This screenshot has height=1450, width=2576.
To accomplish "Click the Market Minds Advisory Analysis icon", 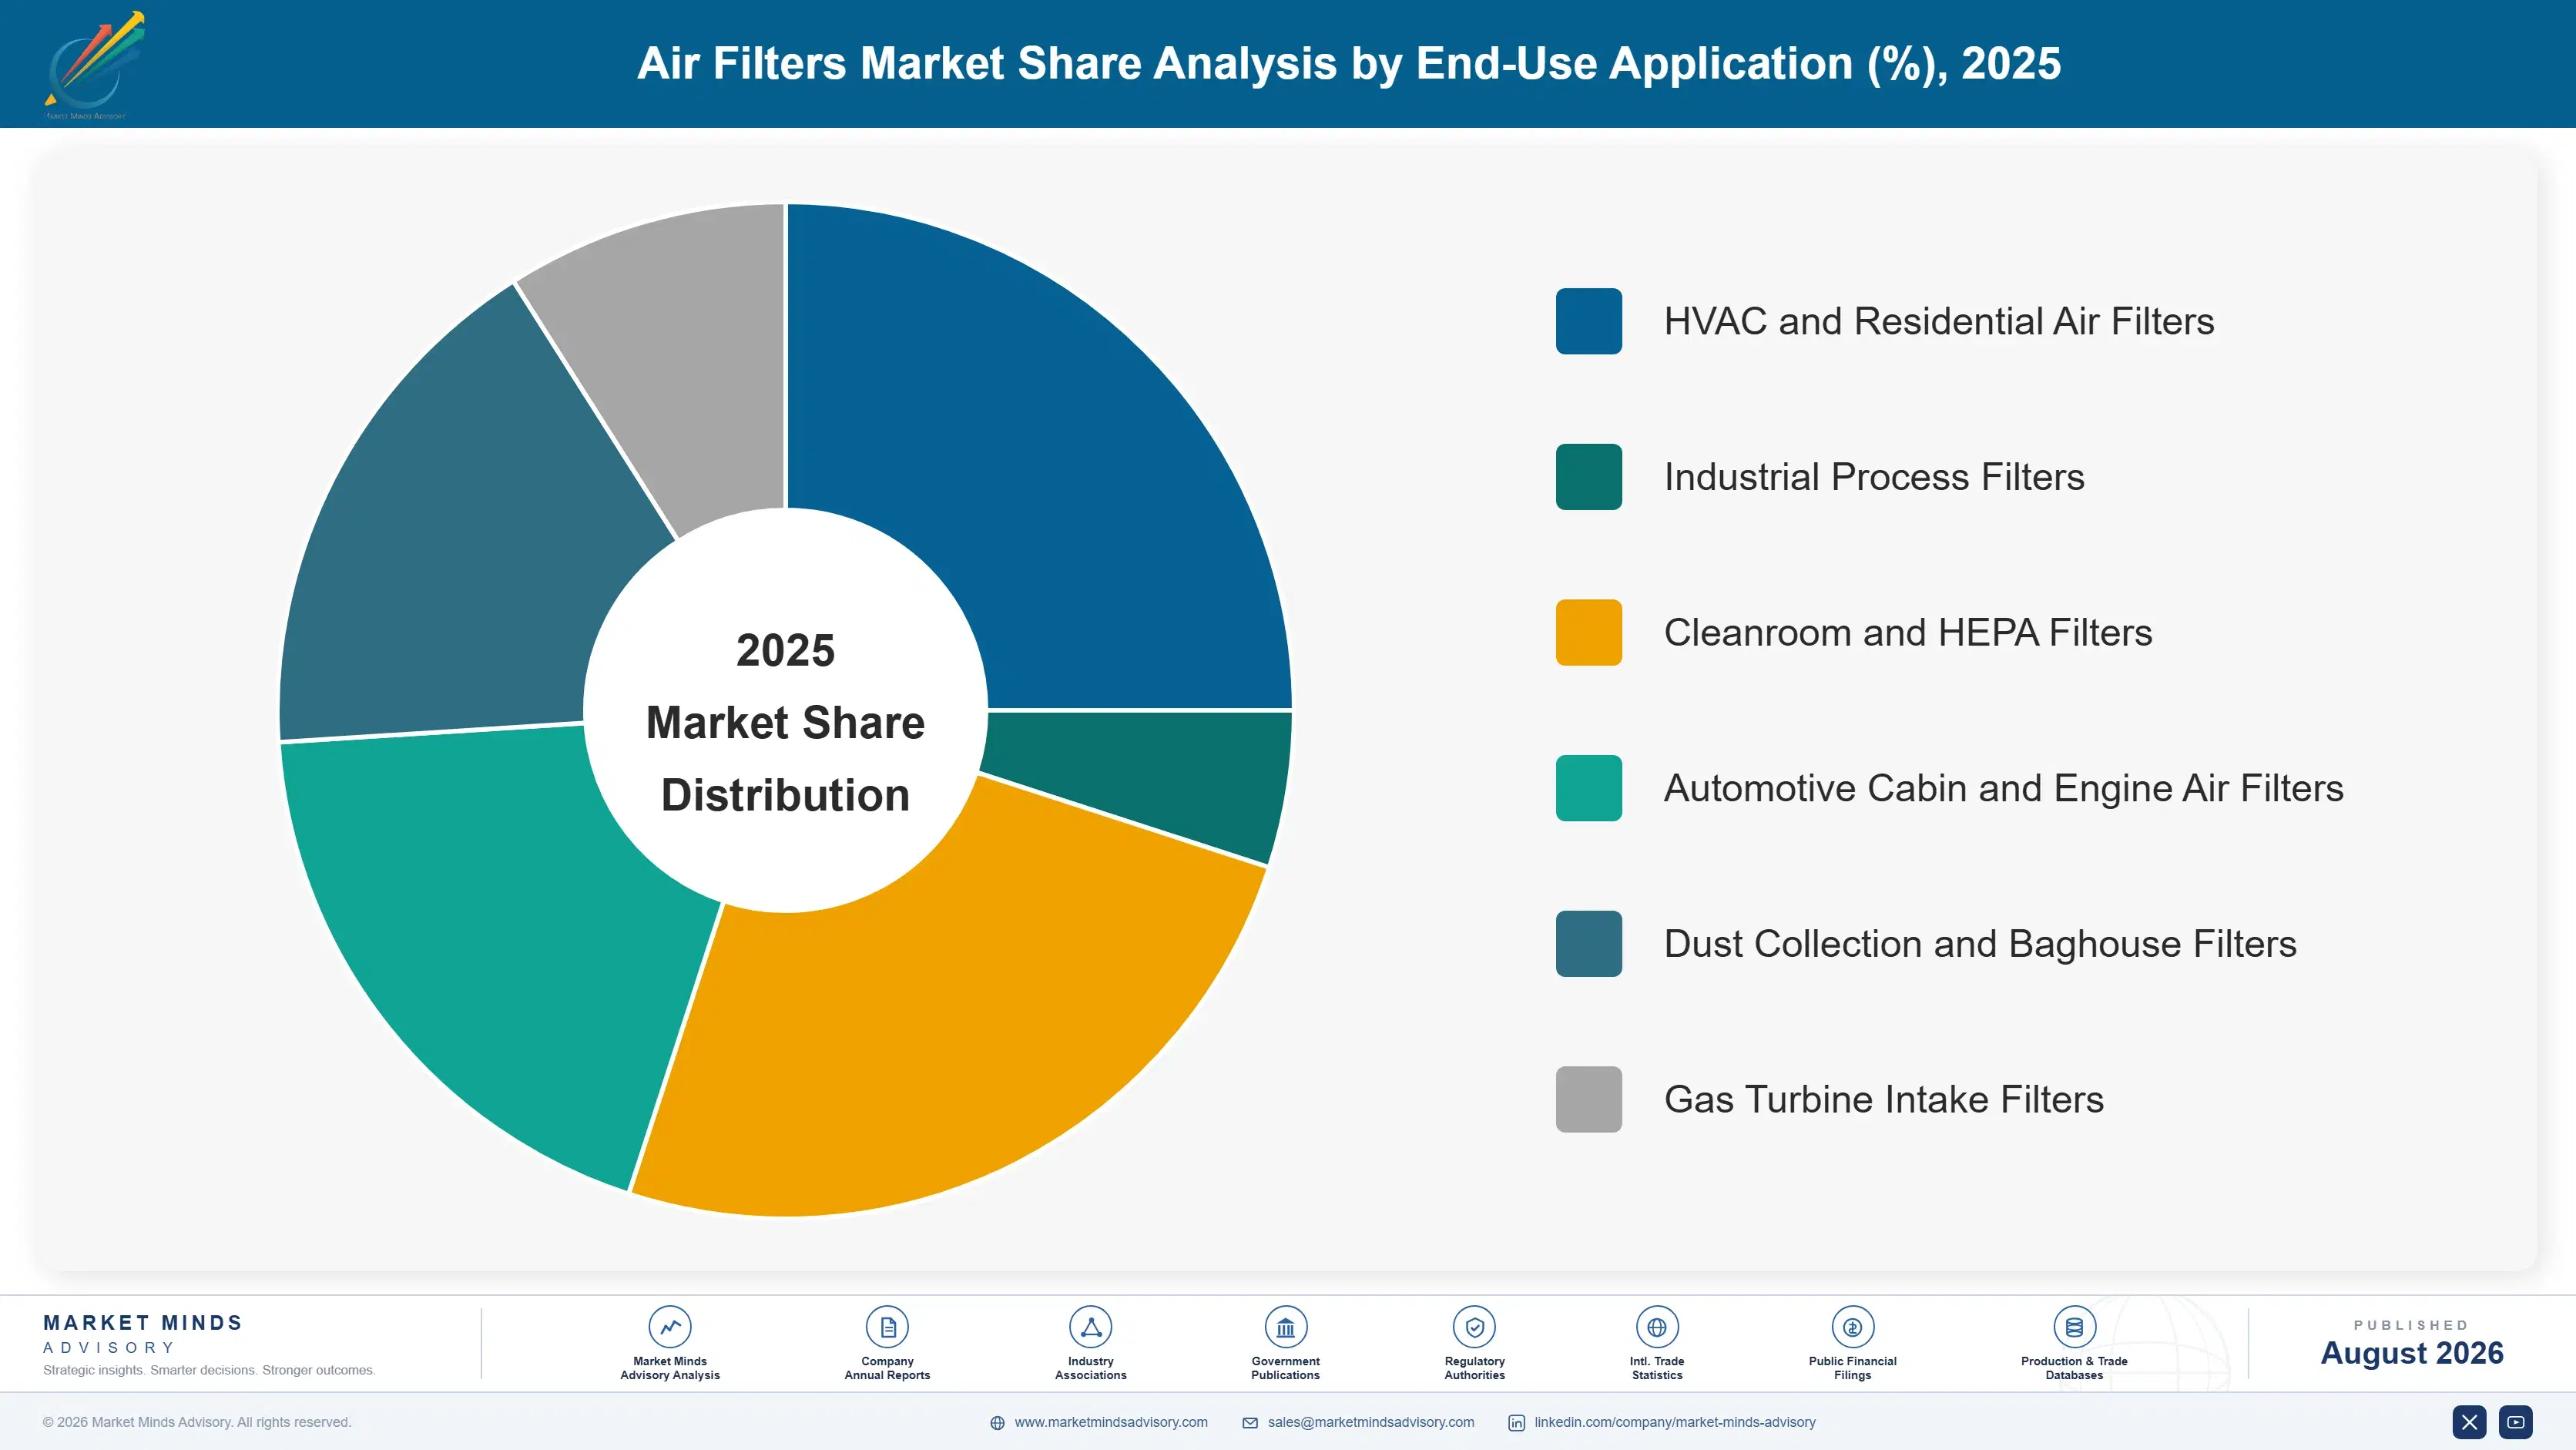I will tap(669, 1327).
